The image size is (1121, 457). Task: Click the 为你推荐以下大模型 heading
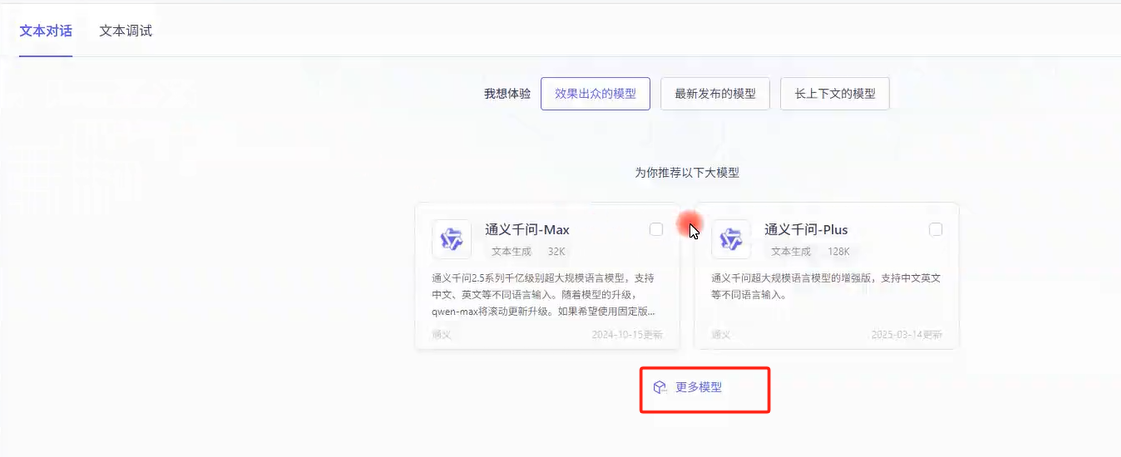point(687,173)
